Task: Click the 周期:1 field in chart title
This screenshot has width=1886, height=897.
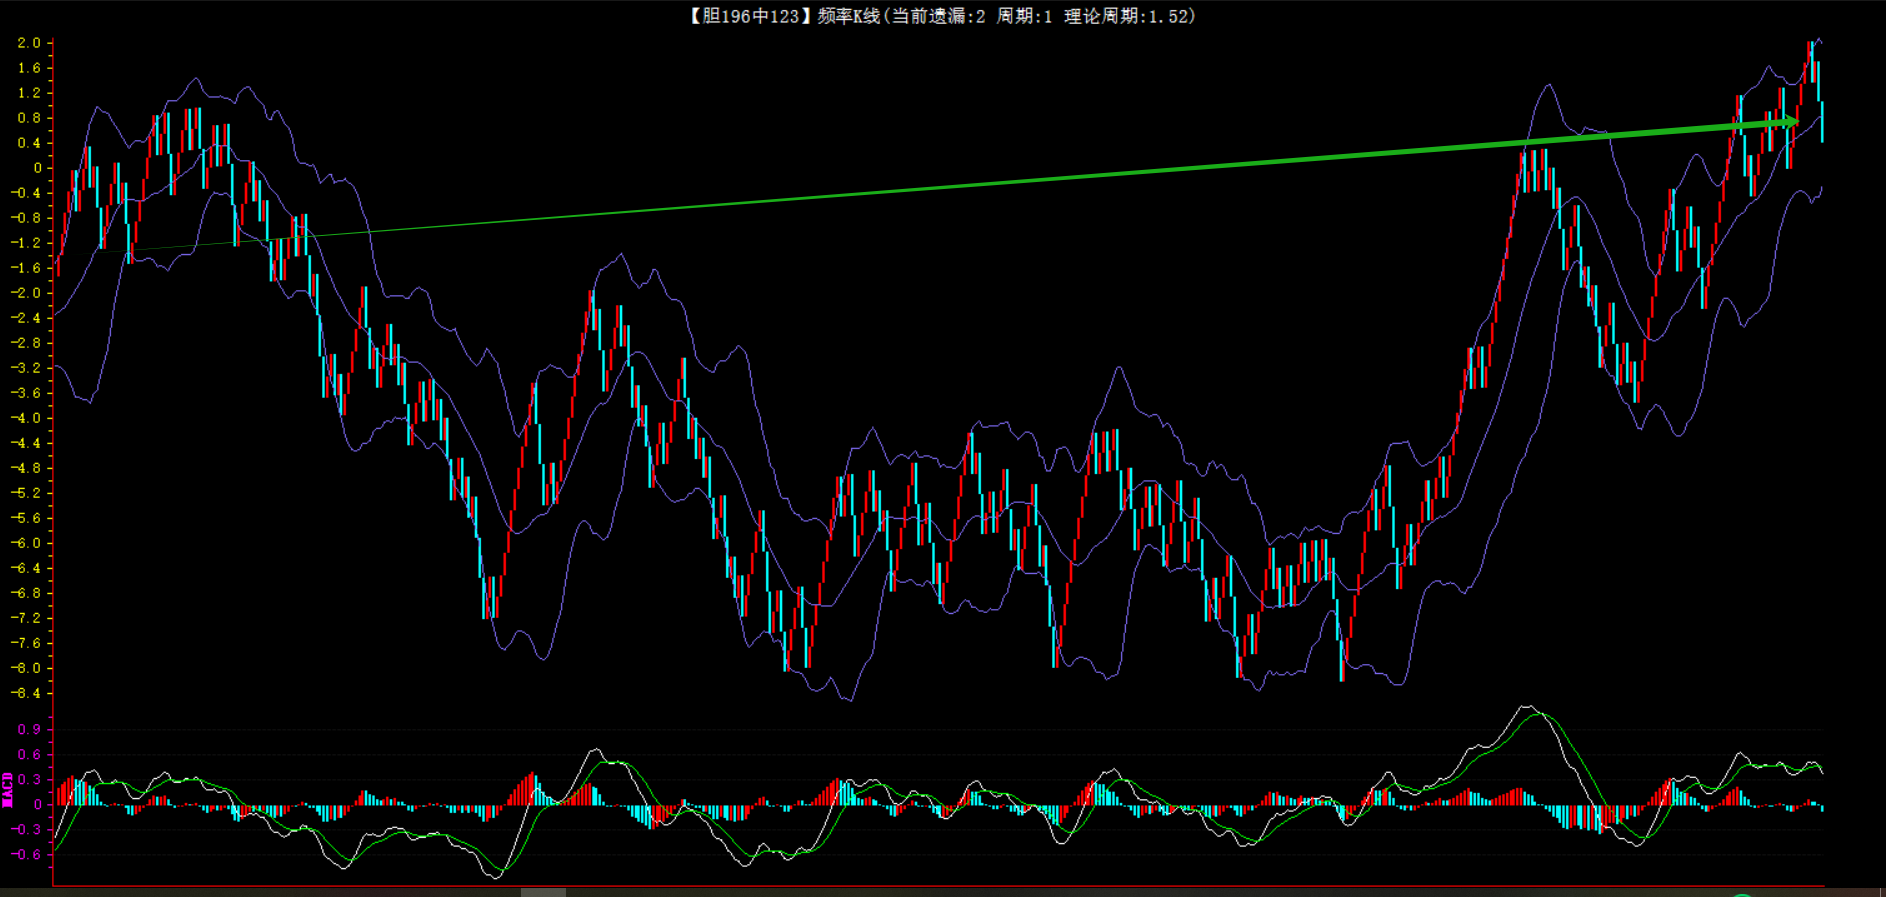Action: 1024,16
